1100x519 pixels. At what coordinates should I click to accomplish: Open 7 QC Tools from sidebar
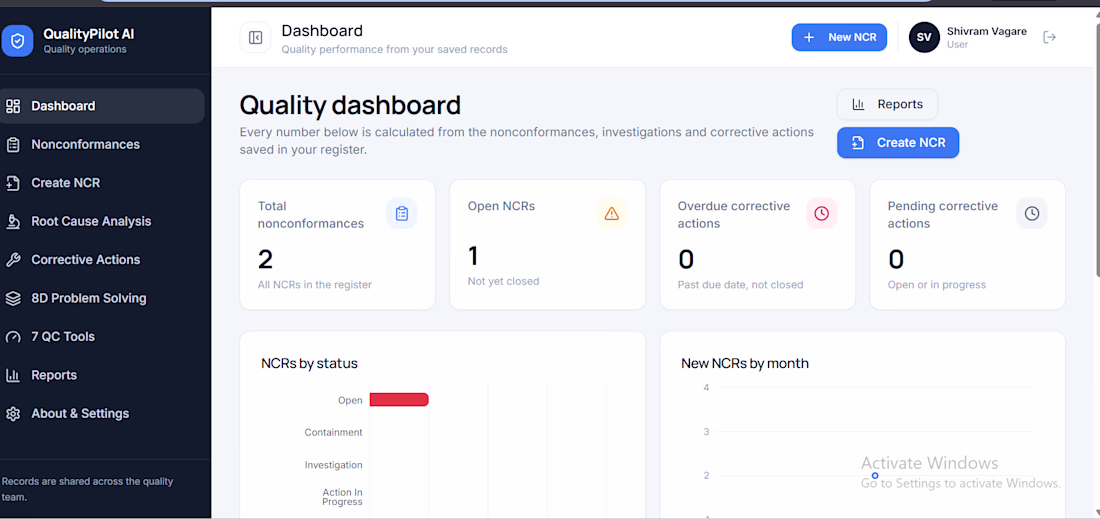click(102, 337)
